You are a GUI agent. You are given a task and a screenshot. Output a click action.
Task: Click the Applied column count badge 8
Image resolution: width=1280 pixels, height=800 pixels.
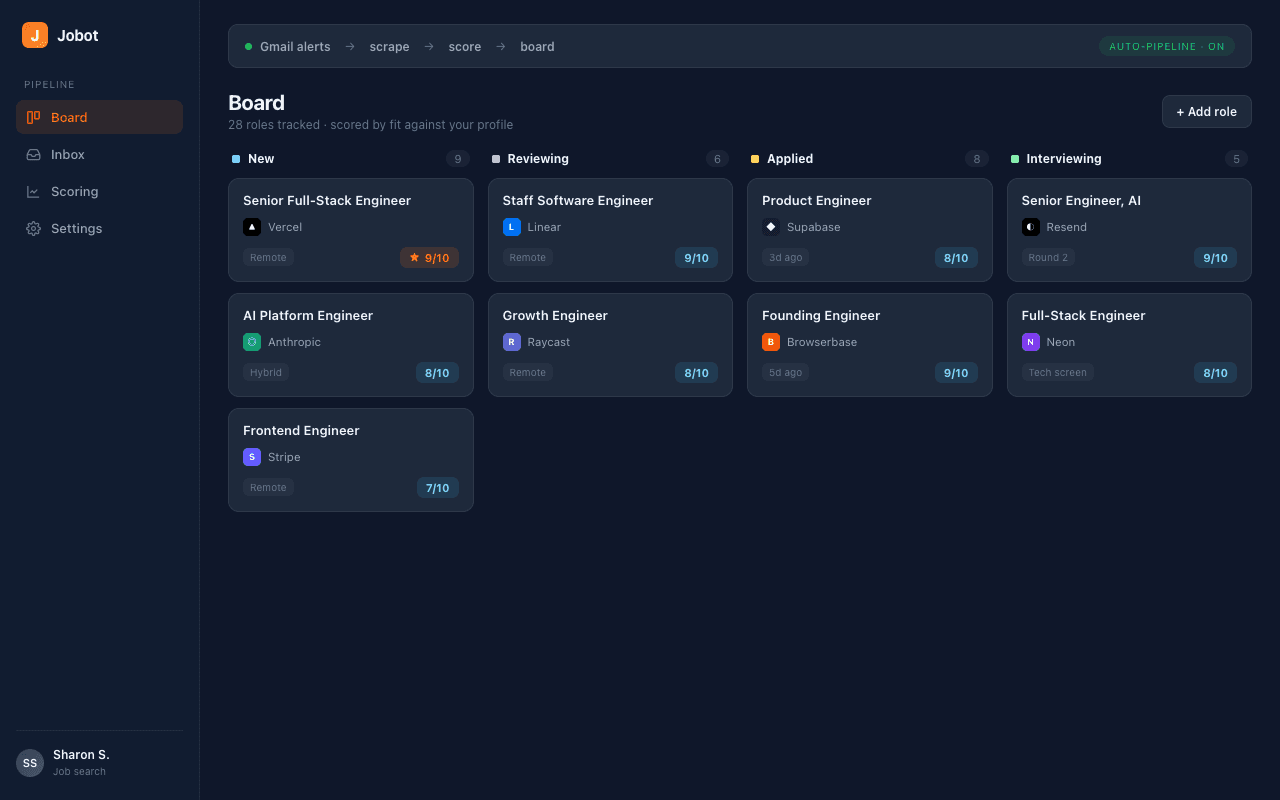click(x=977, y=159)
